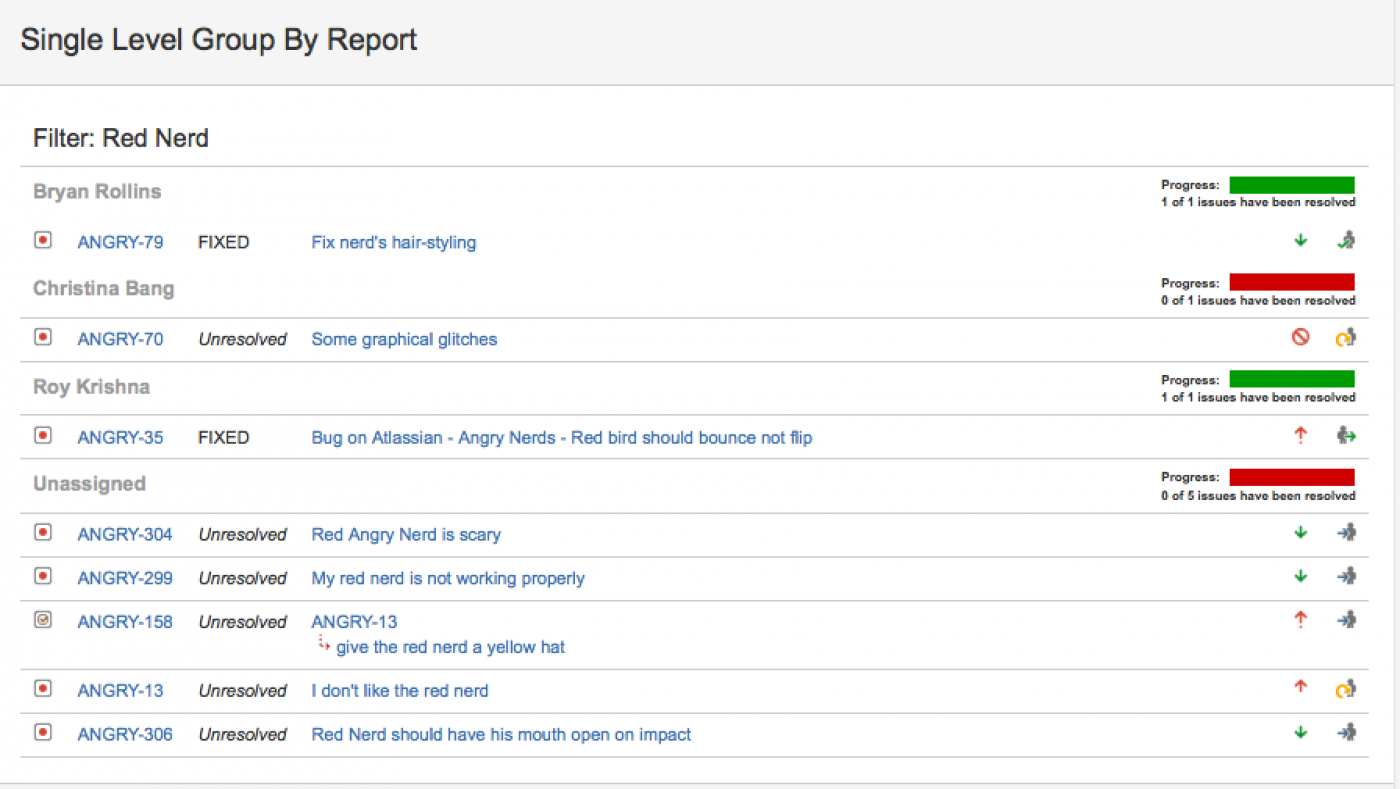Image resolution: width=1400 pixels, height=789 pixels.
Task: Click the red progress bar for Unassigned group
Action: point(1291,477)
